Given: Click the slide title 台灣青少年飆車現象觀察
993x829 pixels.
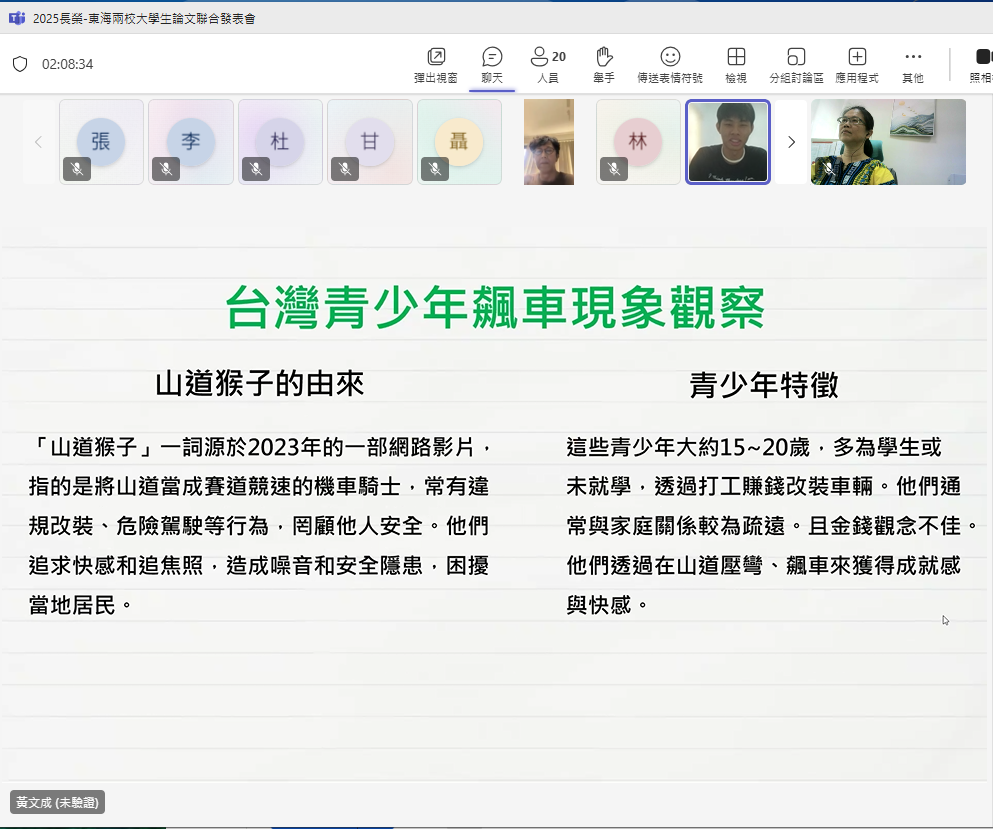Looking at the screenshot, I should point(495,308).
